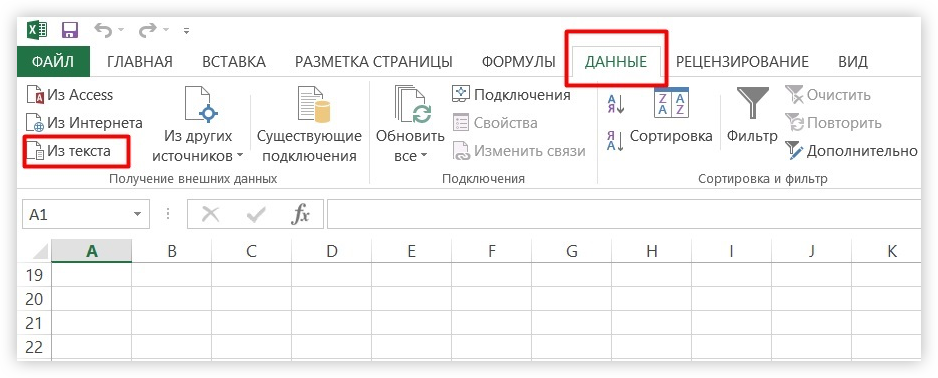The height and width of the screenshot is (378, 938).
Task: Click the Save floppy disk icon
Action: tap(71, 30)
